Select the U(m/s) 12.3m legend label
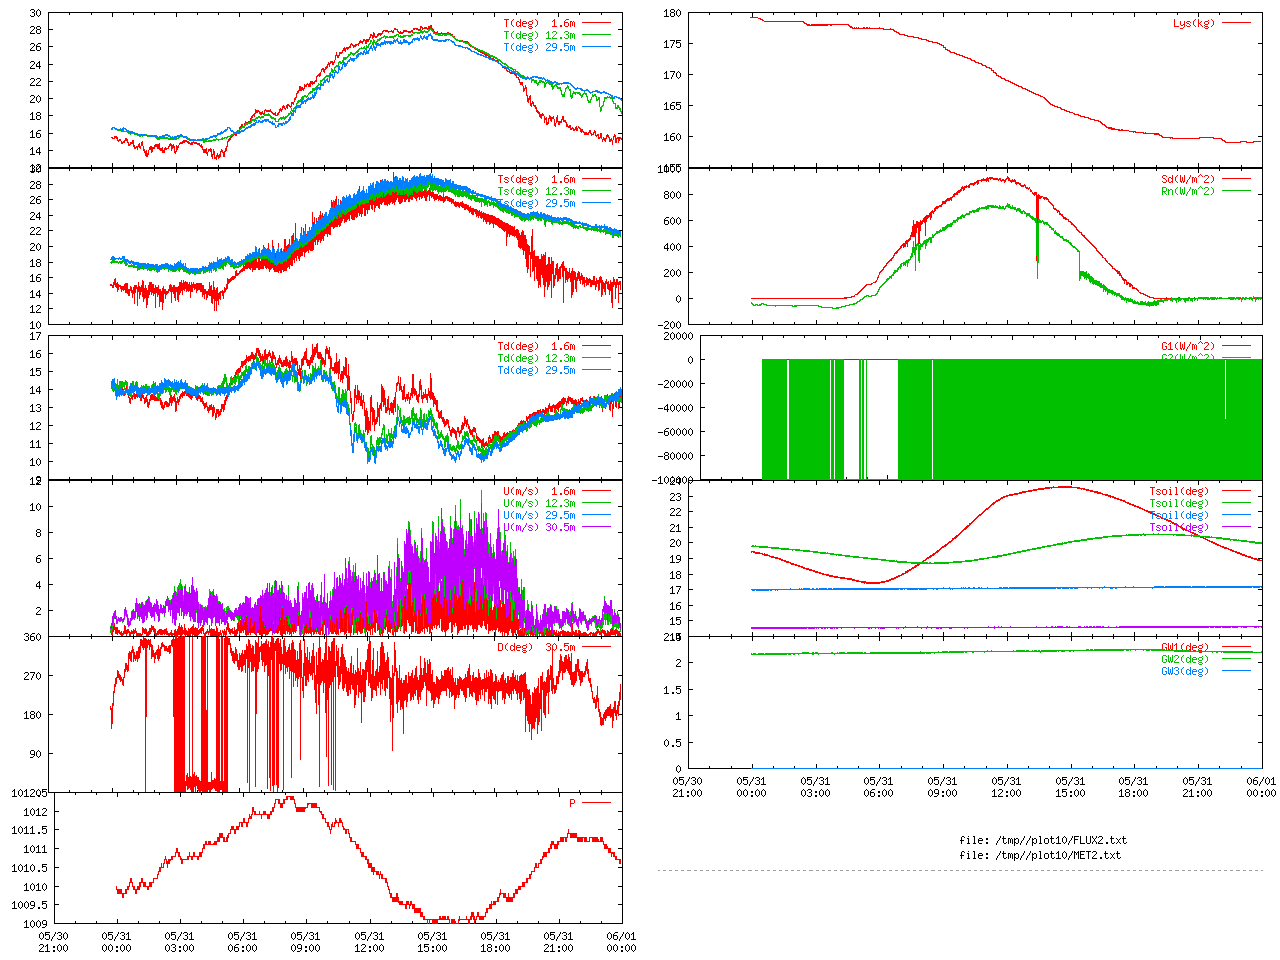 [x=539, y=503]
